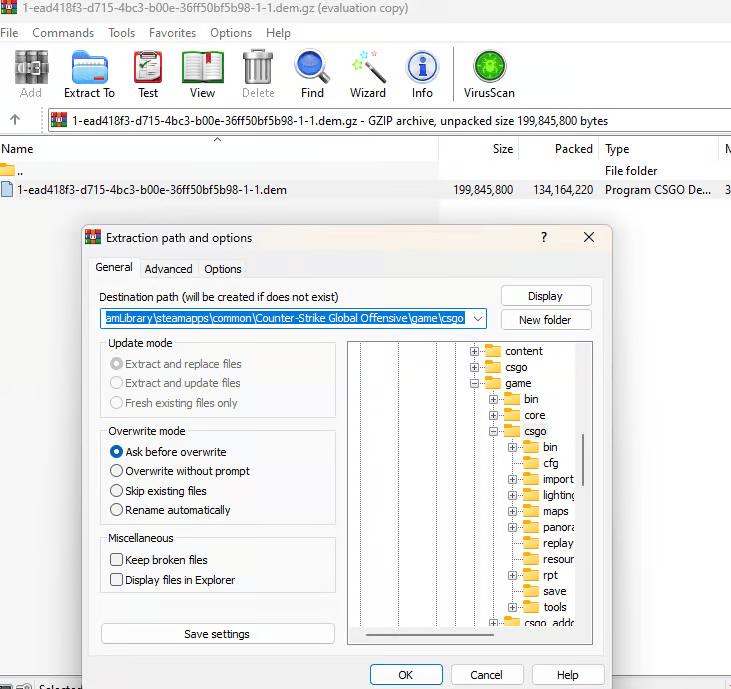Run the Test archive tool
Screen dimensions: 731x689
pos(148,68)
